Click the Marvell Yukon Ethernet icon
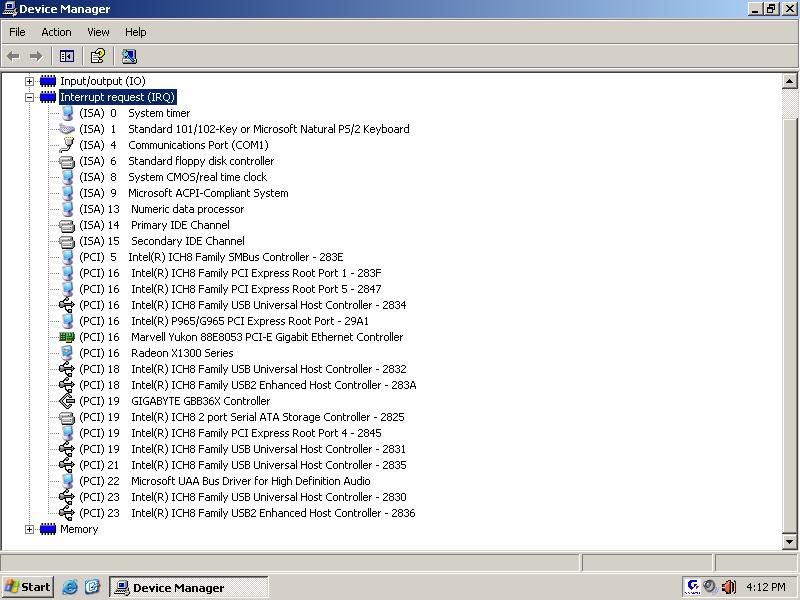The width and height of the screenshot is (800, 600). point(67,337)
